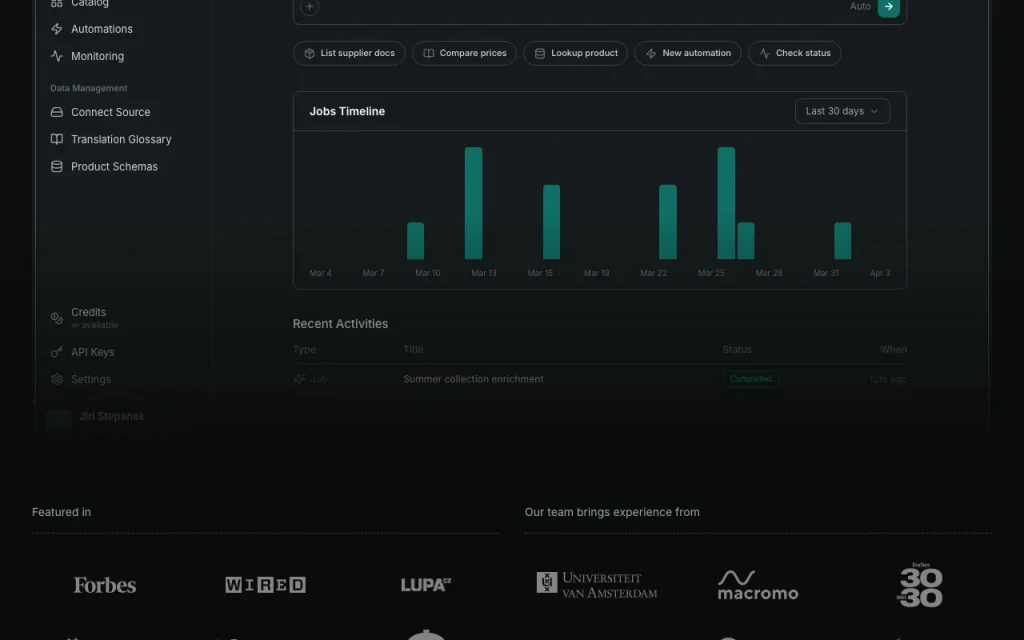Click the List supplier docs chip

pos(349,54)
